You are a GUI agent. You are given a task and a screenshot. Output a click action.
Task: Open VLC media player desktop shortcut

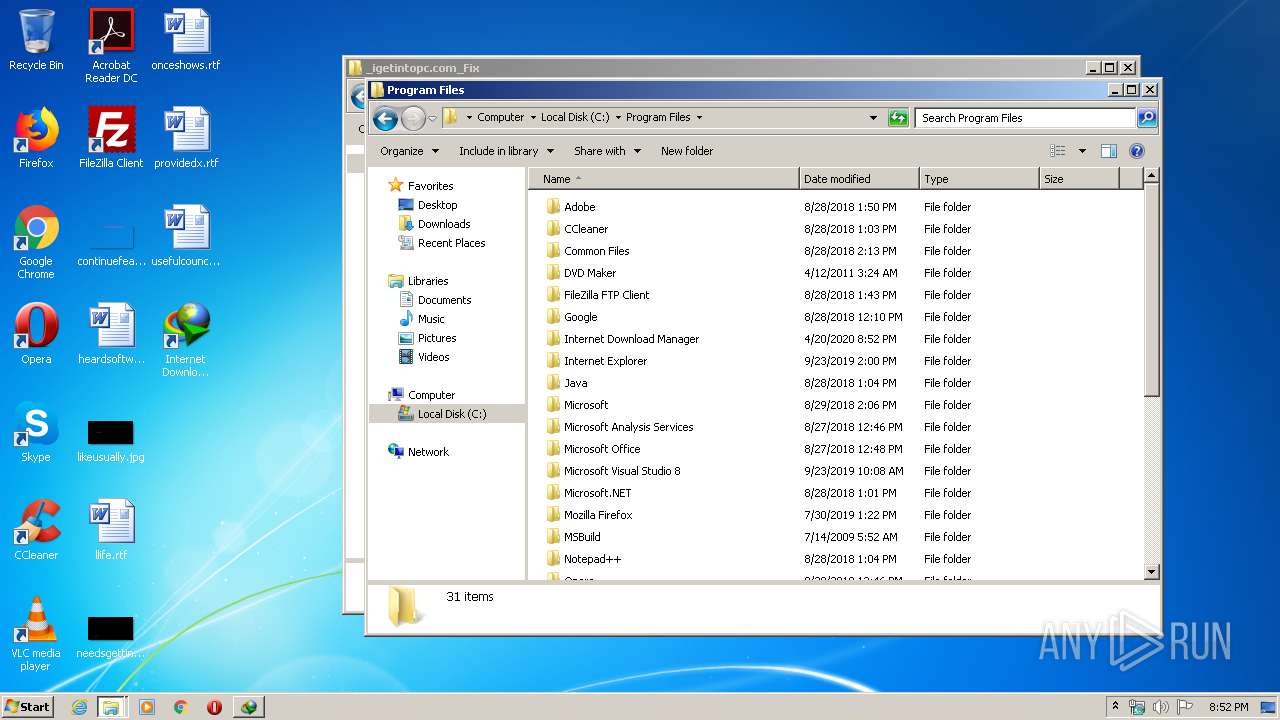click(36, 634)
